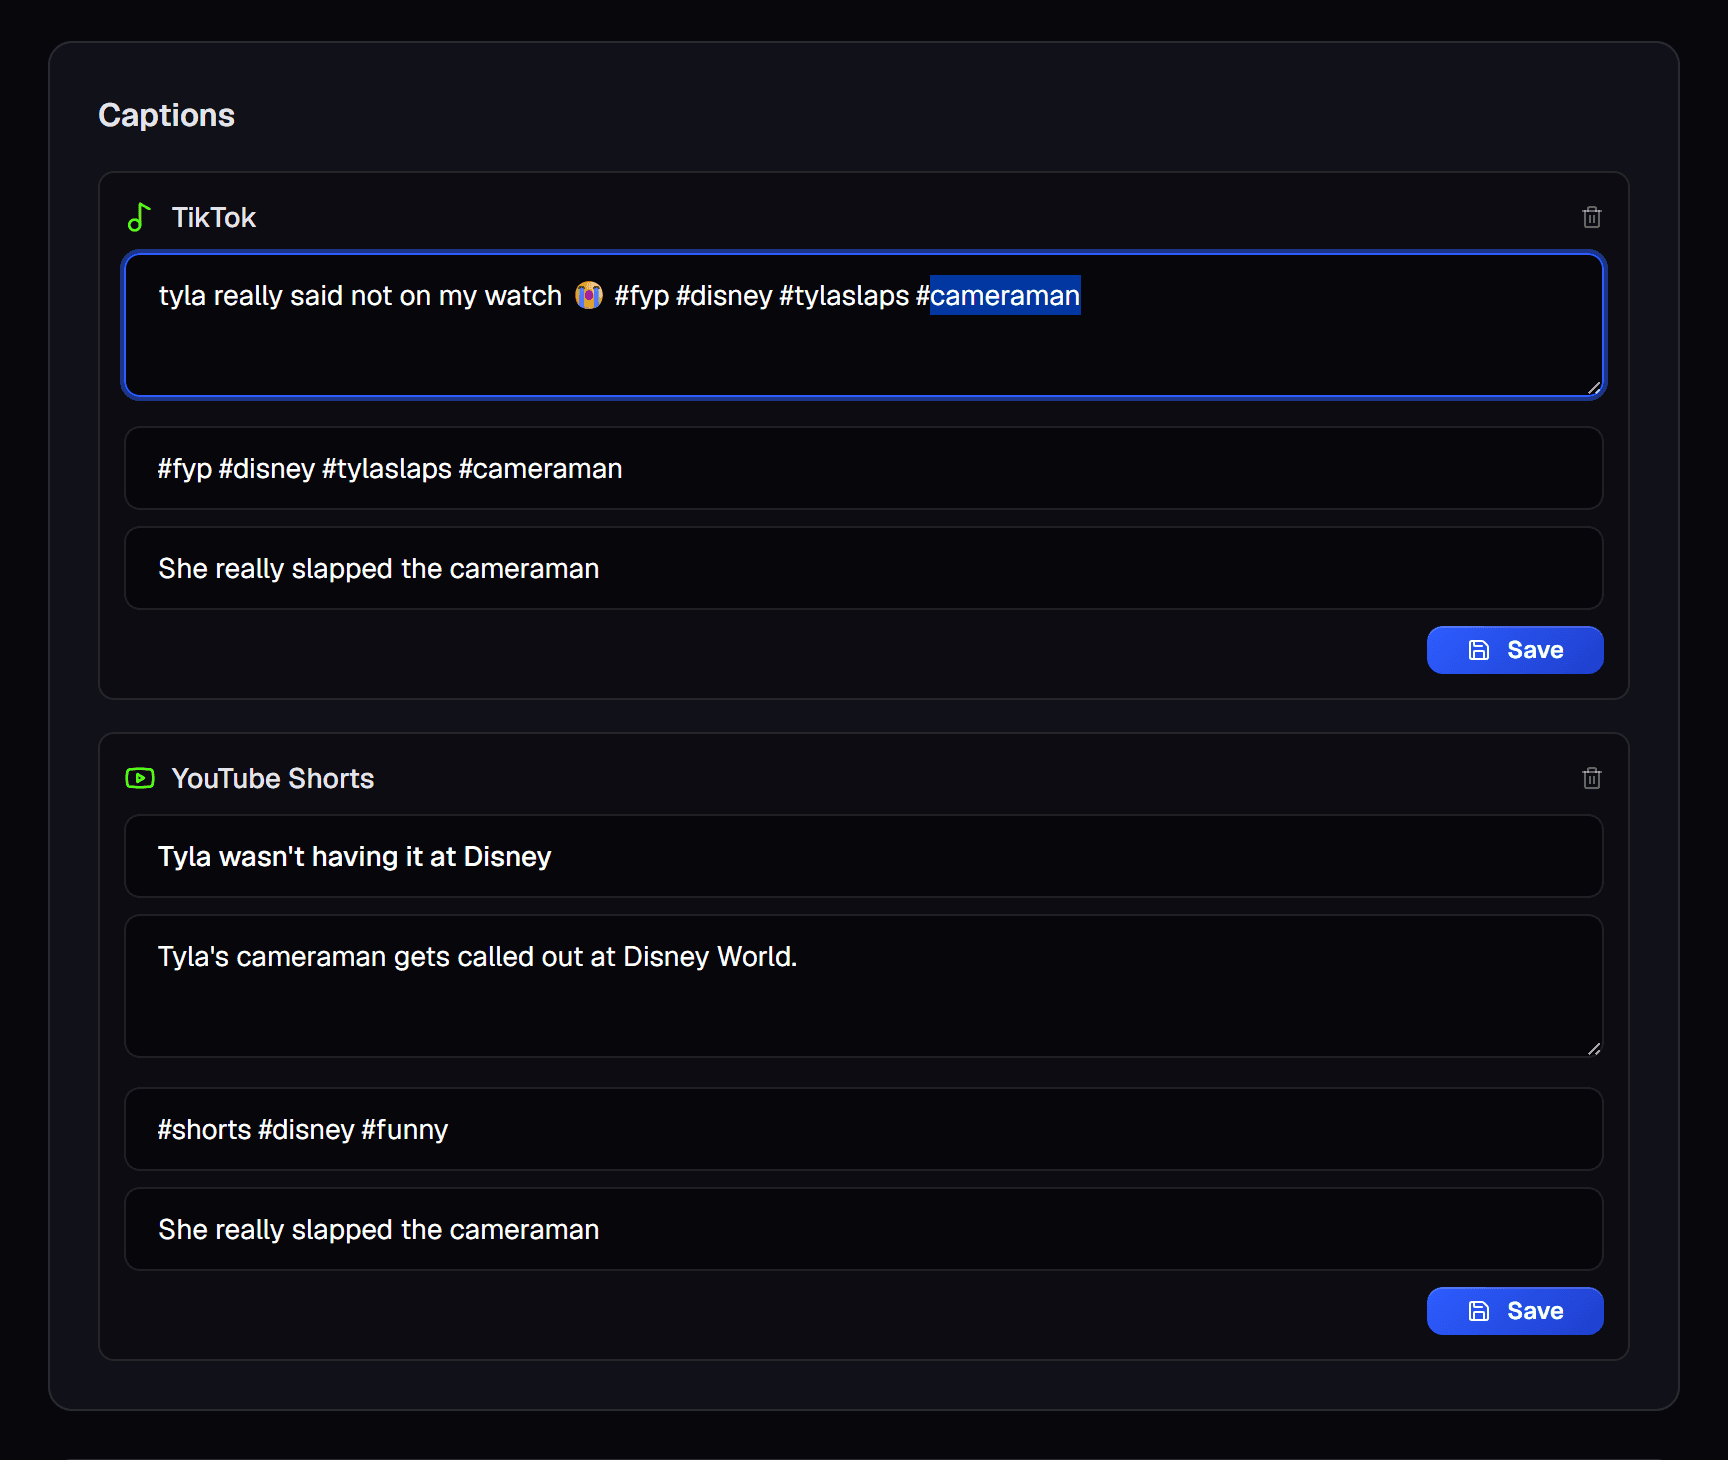
Task: Delete the TikTok caption card via trash icon
Action: pyautogui.click(x=1592, y=217)
